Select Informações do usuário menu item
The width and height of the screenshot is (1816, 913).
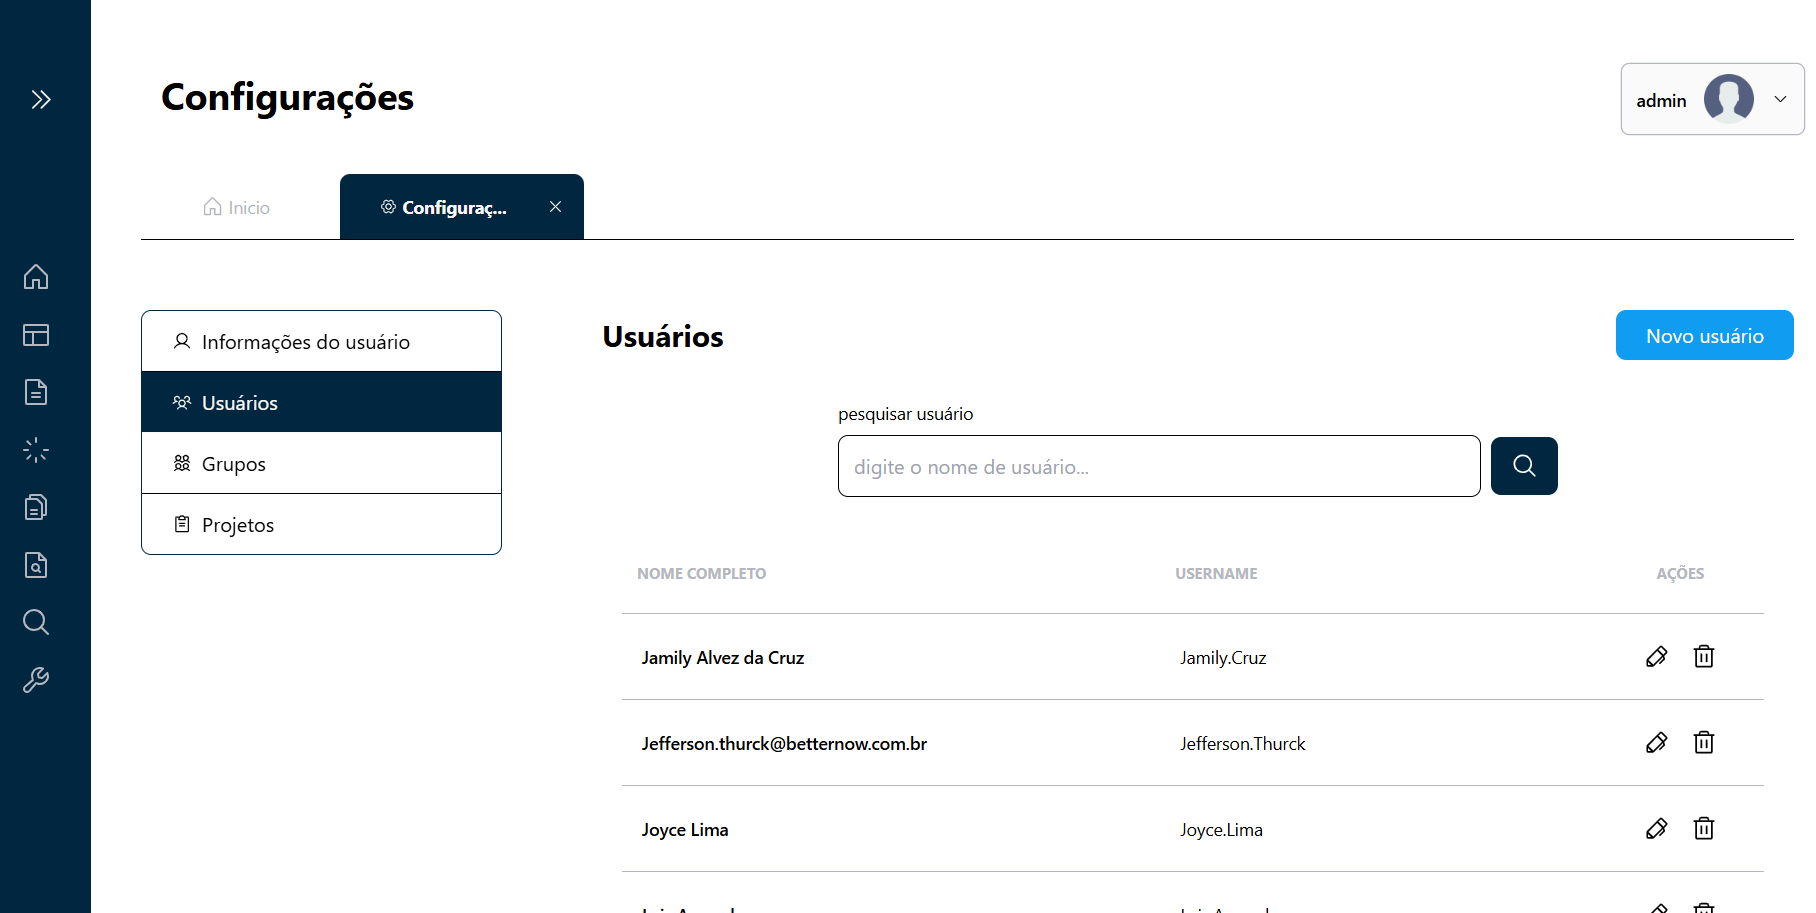coord(321,342)
